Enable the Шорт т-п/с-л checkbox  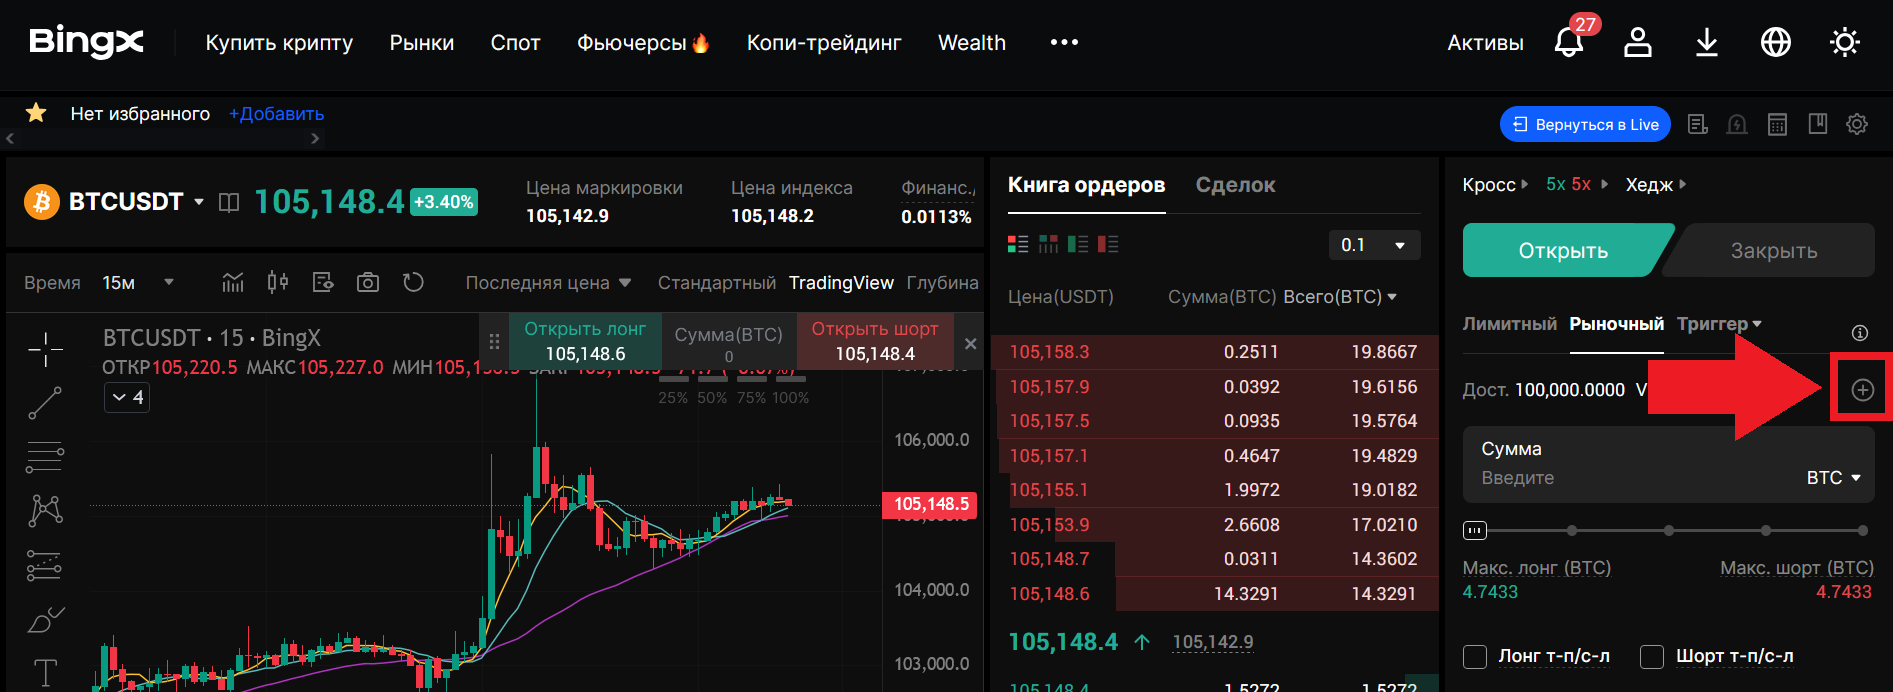[1652, 657]
